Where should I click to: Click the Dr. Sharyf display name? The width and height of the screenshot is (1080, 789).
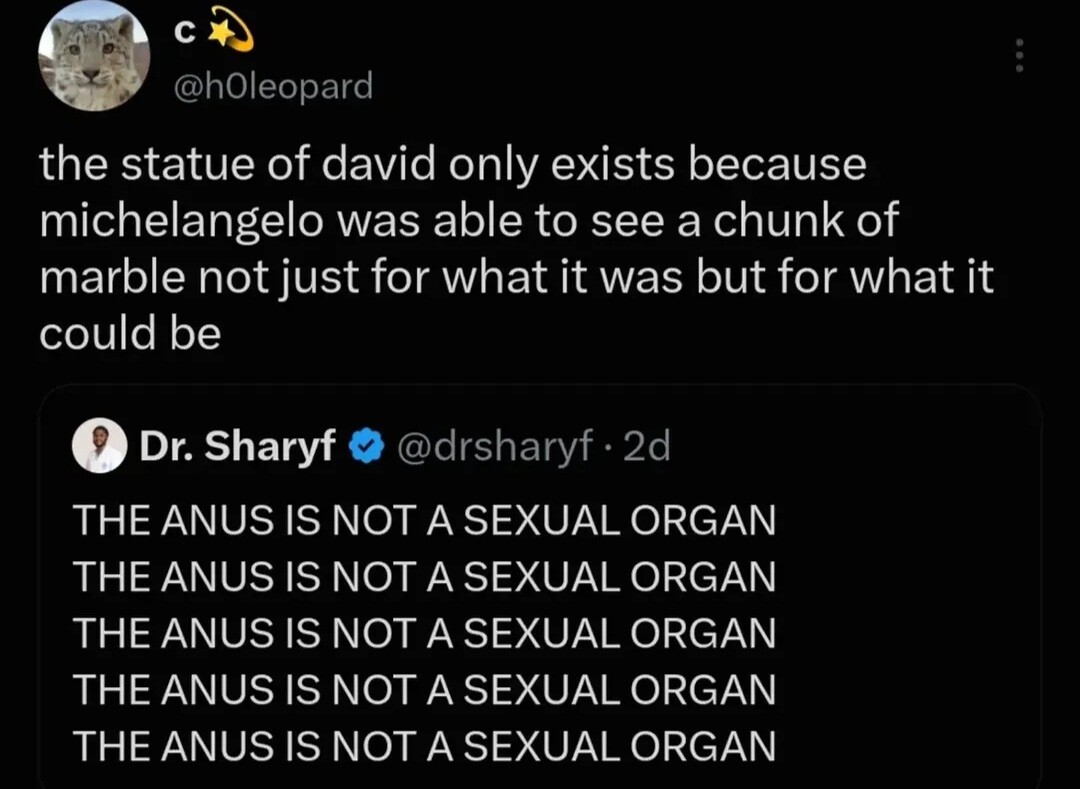pyautogui.click(x=238, y=445)
